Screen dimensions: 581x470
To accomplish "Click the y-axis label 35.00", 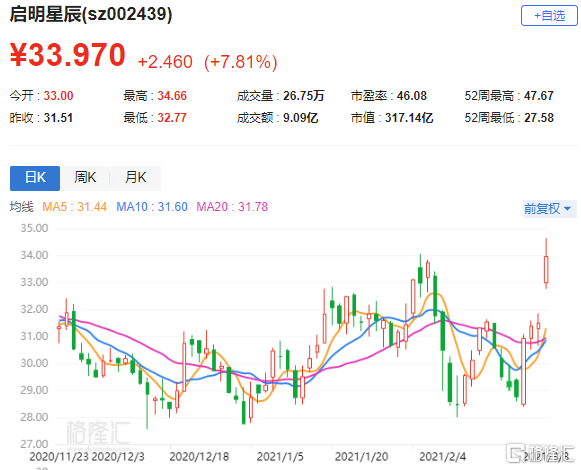I will 34,228.
